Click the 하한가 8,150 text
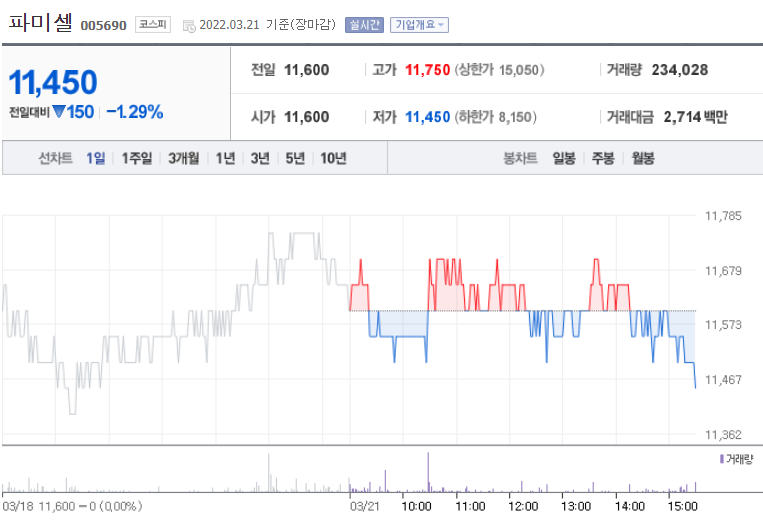The image size is (763, 522). (495, 117)
